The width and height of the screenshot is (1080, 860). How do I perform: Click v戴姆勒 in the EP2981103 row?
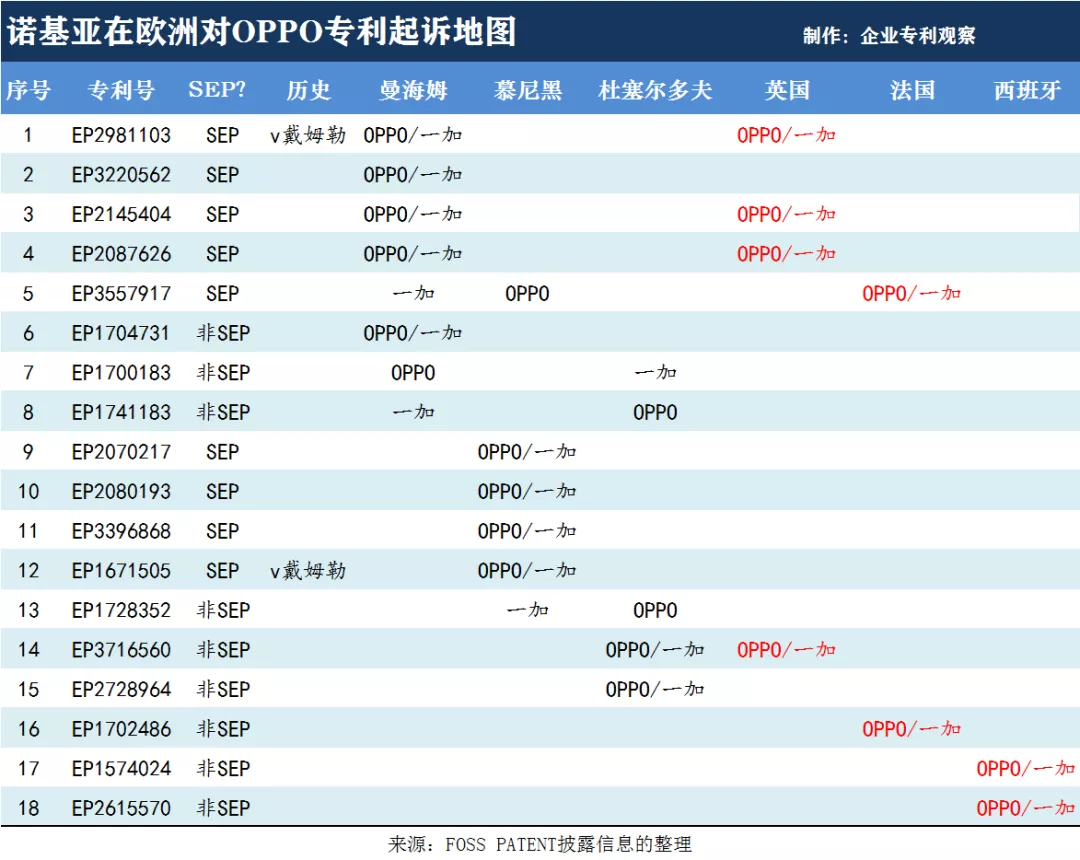308,135
